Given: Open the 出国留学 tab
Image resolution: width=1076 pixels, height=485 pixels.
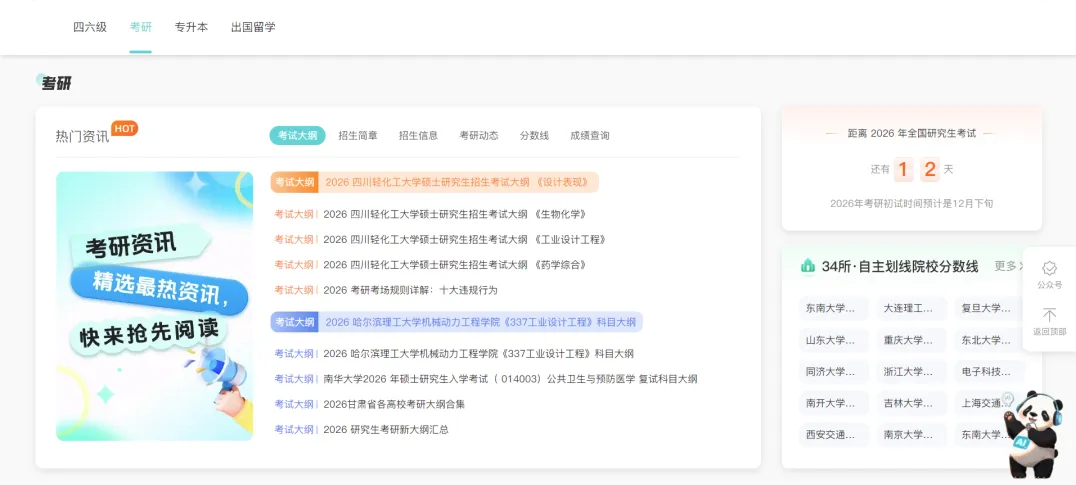Looking at the screenshot, I should pyautogui.click(x=253, y=27).
